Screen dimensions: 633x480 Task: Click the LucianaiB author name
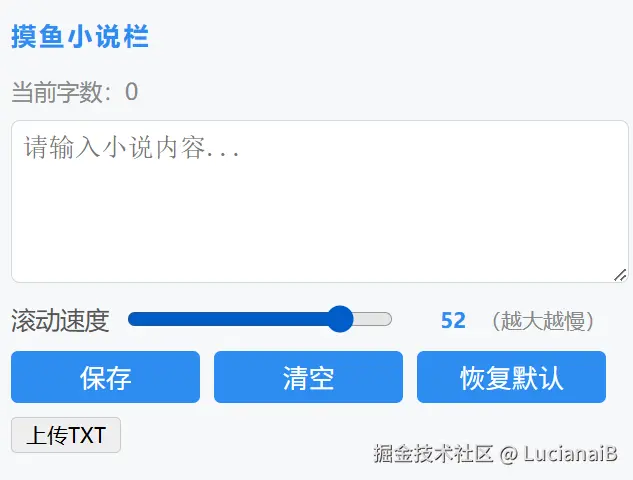[570, 453]
